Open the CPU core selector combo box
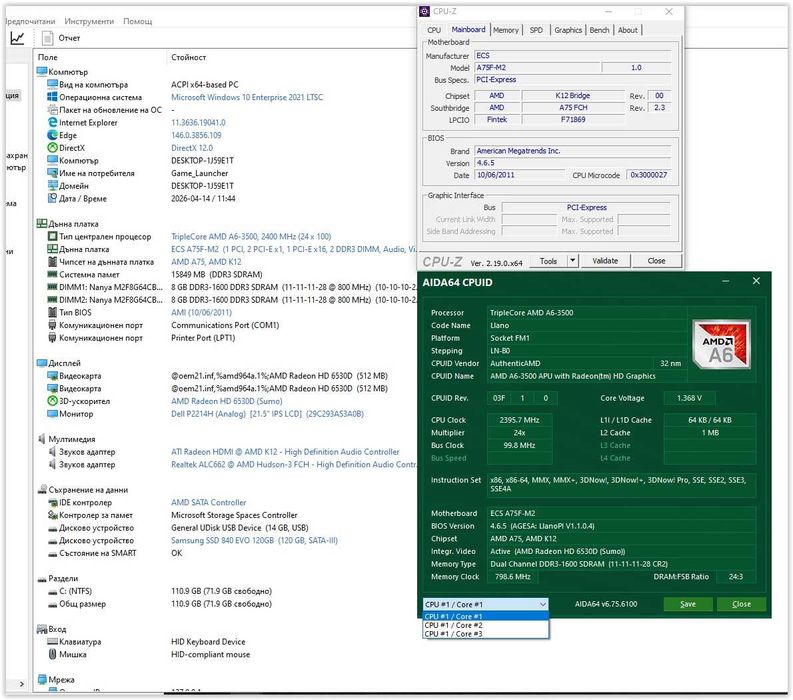Screen dimensions: 793x700 pyautogui.click(x=486, y=604)
